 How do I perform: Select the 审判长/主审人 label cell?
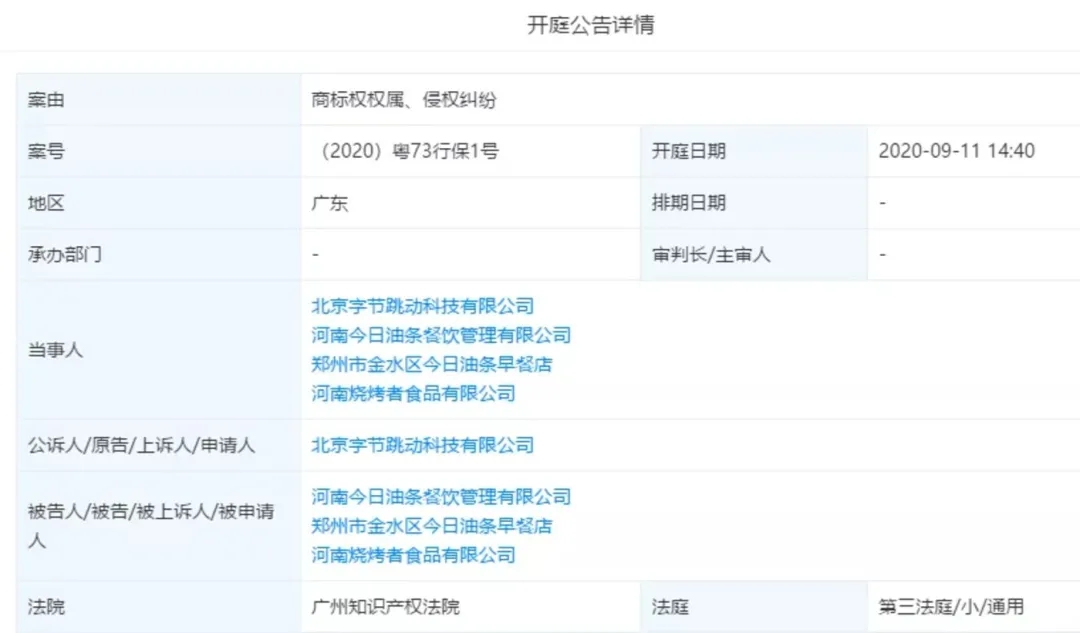[711, 254]
